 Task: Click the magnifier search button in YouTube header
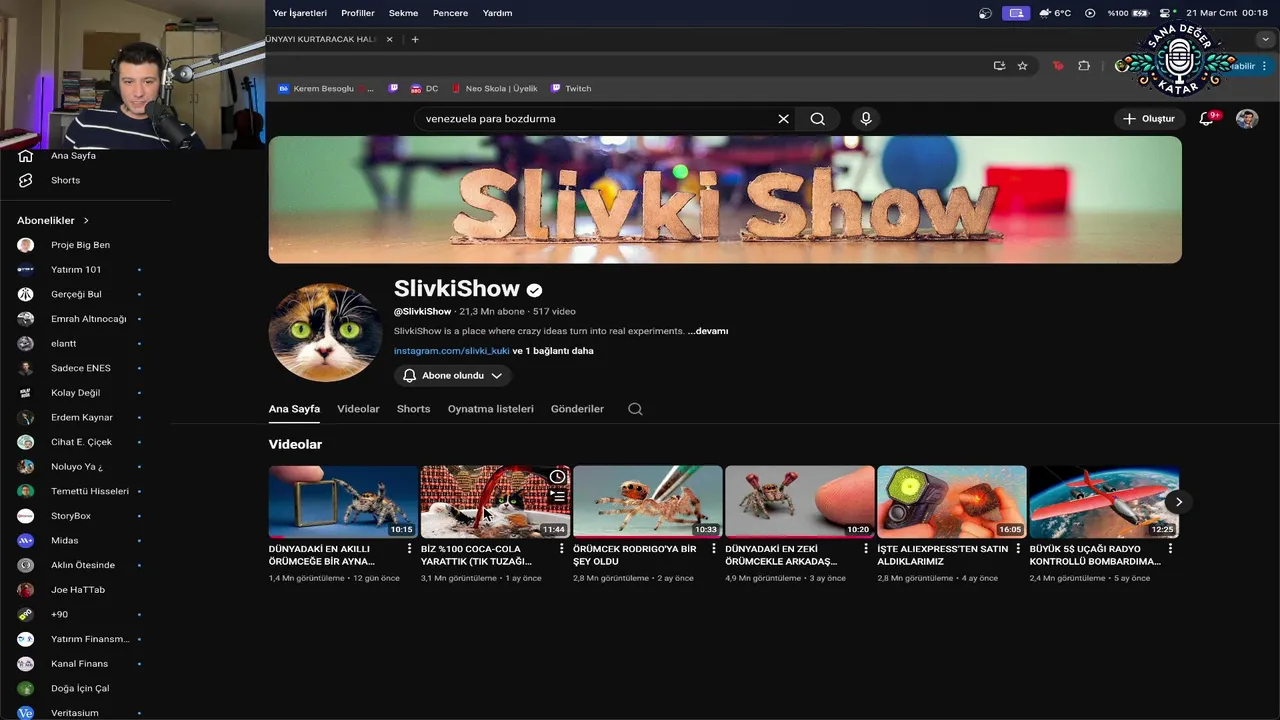tap(818, 119)
